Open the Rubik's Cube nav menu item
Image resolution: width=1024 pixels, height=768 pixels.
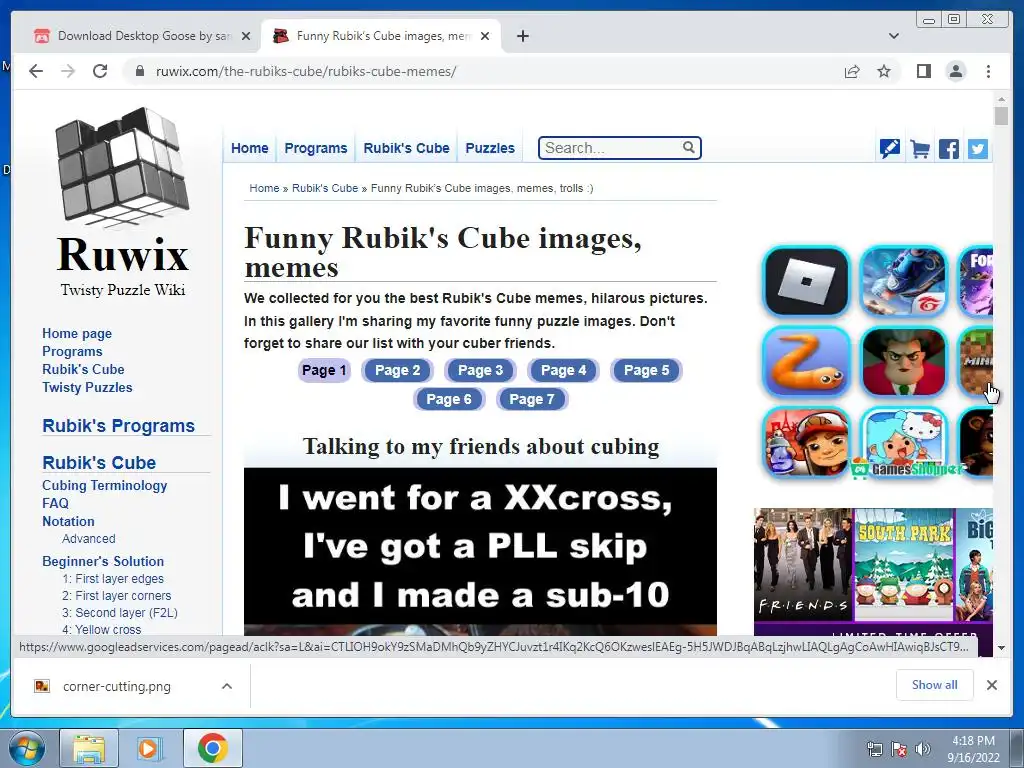pyautogui.click(x=406, y=148)
